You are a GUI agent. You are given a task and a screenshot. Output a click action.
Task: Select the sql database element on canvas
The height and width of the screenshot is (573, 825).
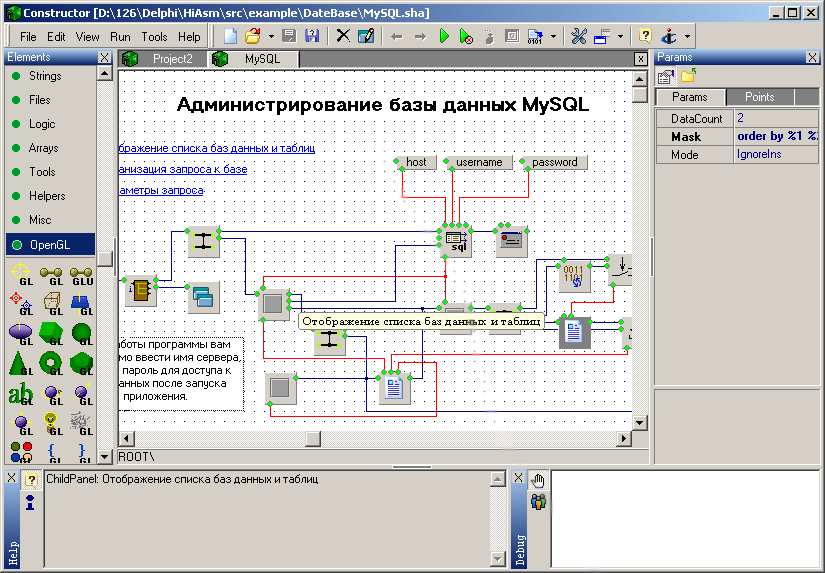[x=456, y=242]
